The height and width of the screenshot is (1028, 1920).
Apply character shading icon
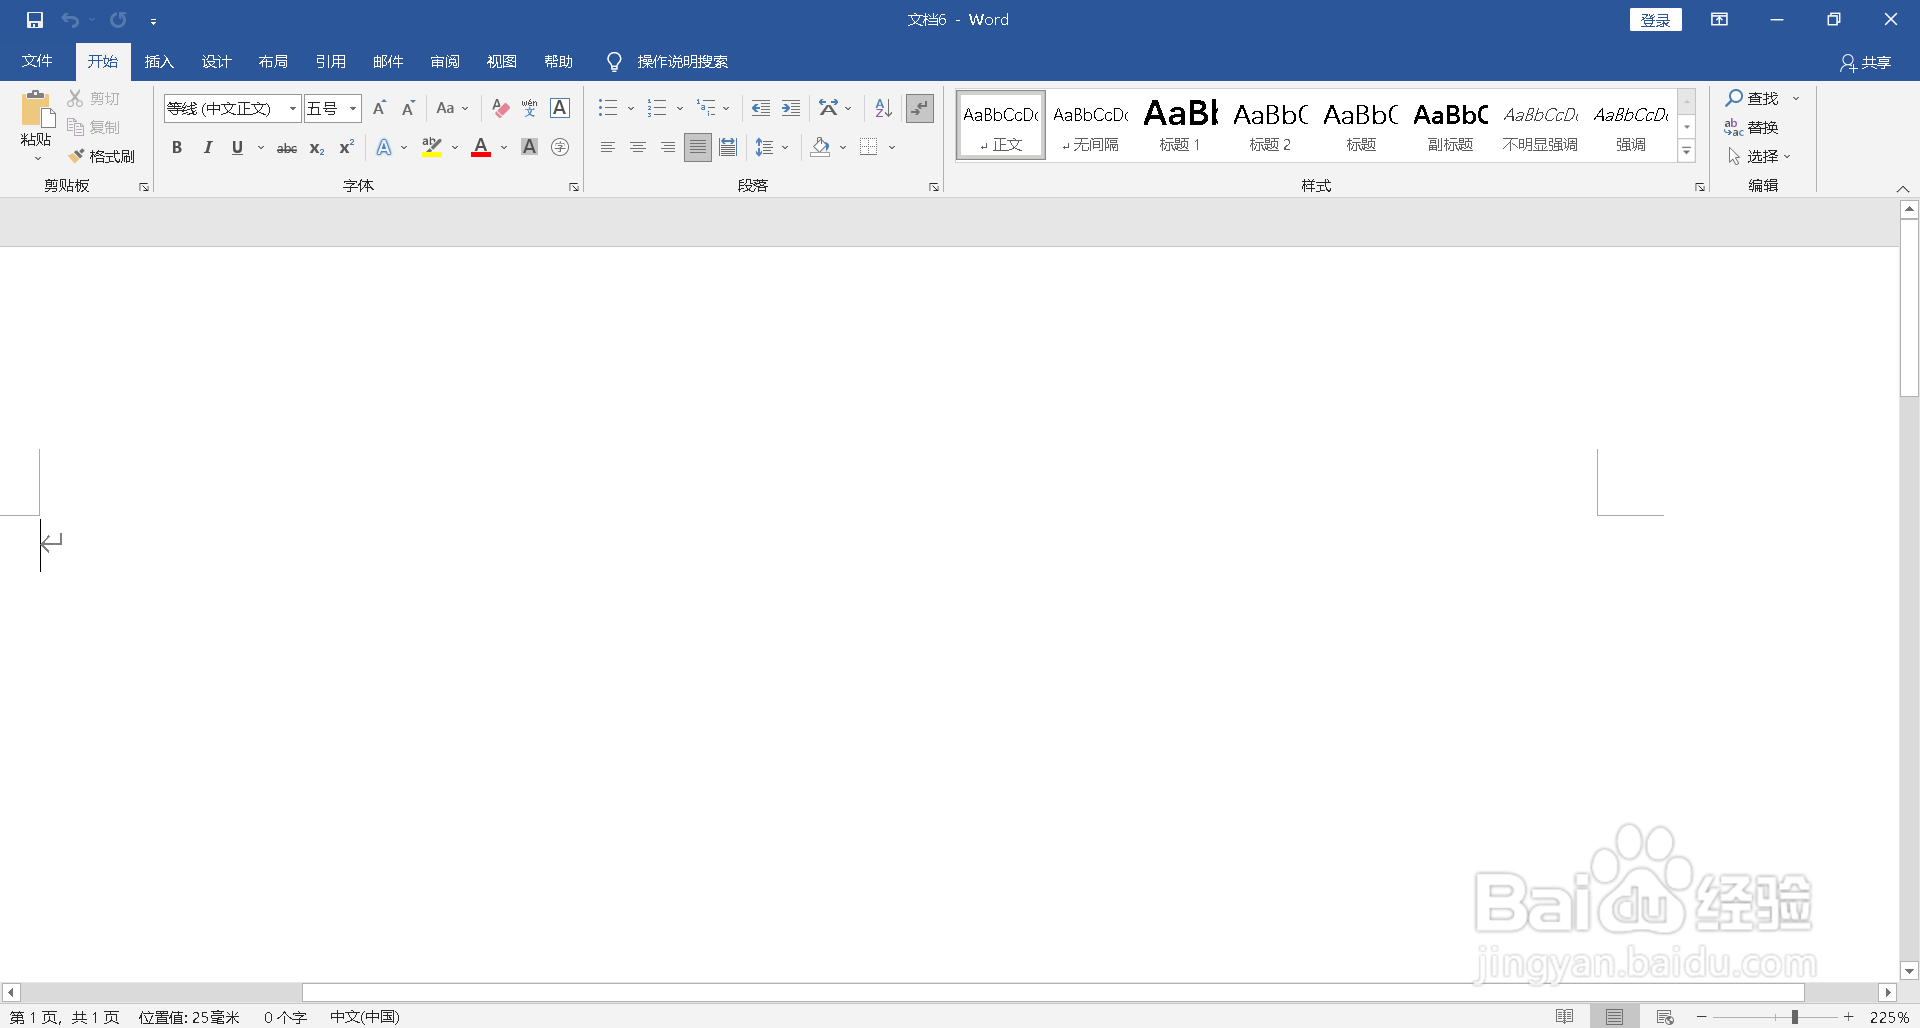(x=530, y=148)
